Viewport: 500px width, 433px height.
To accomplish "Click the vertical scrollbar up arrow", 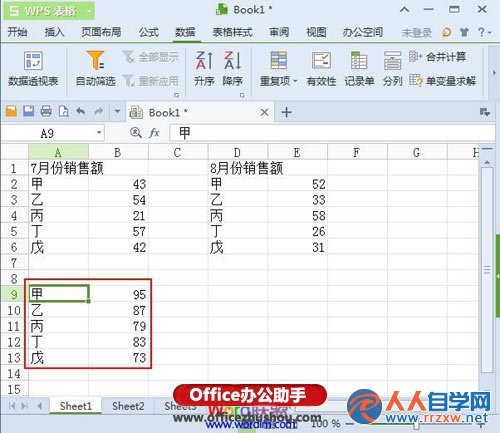I will pyautogui.click(x=487, y=162).
